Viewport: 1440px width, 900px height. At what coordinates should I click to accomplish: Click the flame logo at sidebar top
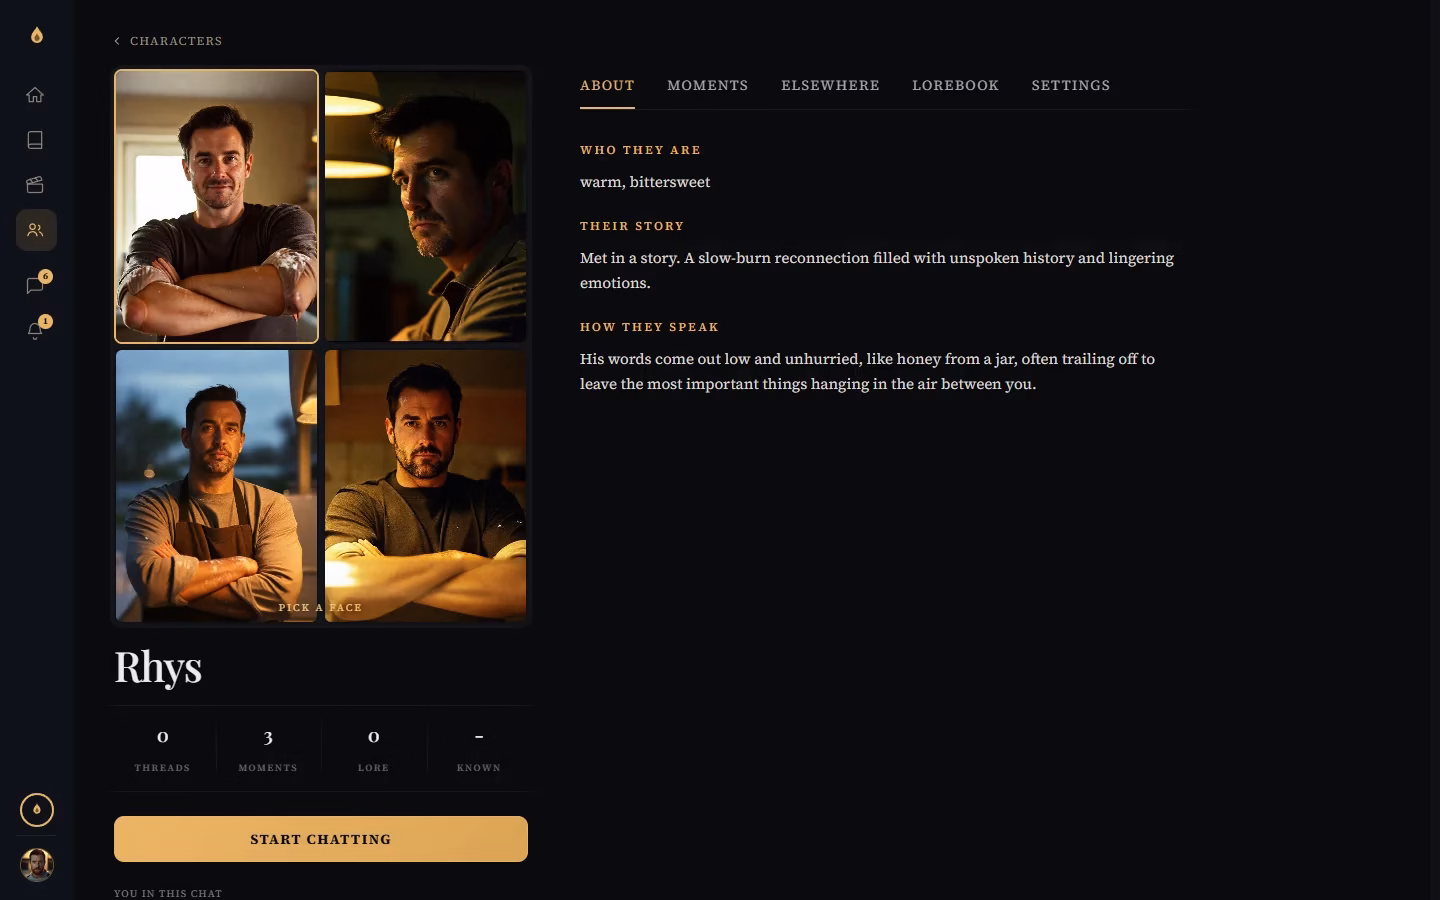tap(37, 35)
